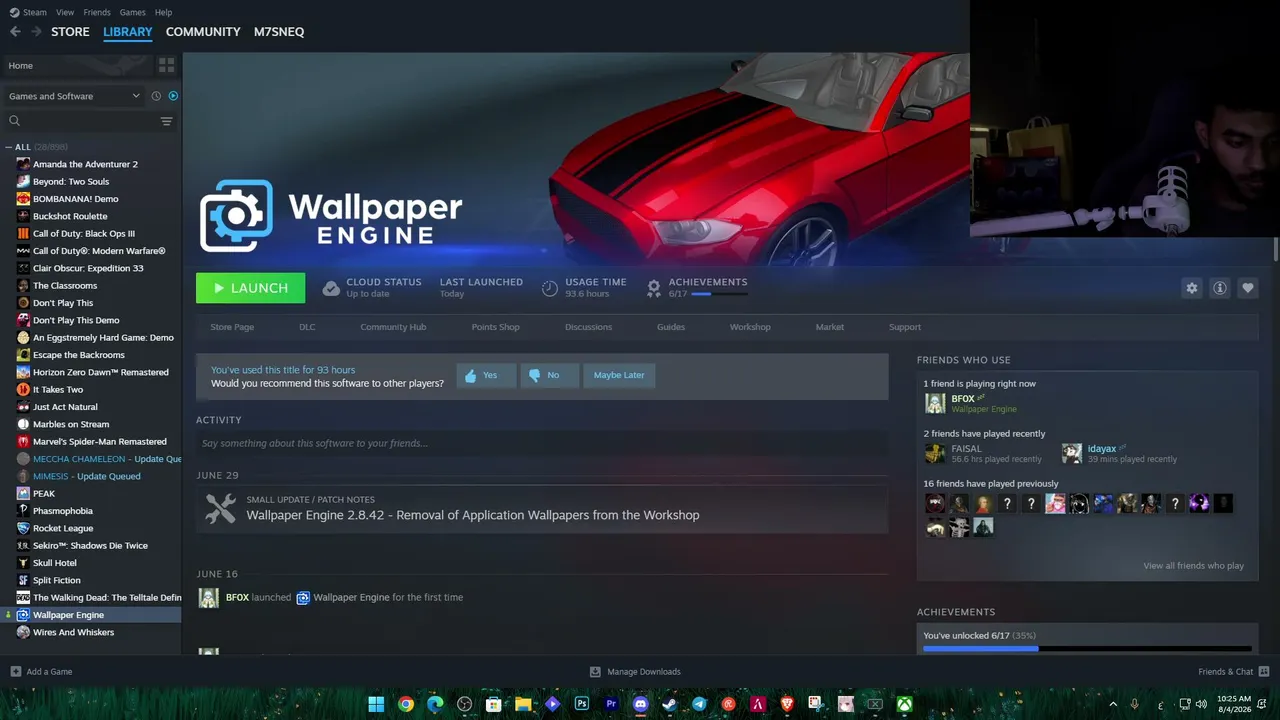Image resolution: width=1280 pixels, height=720 pixels.
Task: Show hidden system tray icons
Action: pyautogui.click(x=1113, y=704)
